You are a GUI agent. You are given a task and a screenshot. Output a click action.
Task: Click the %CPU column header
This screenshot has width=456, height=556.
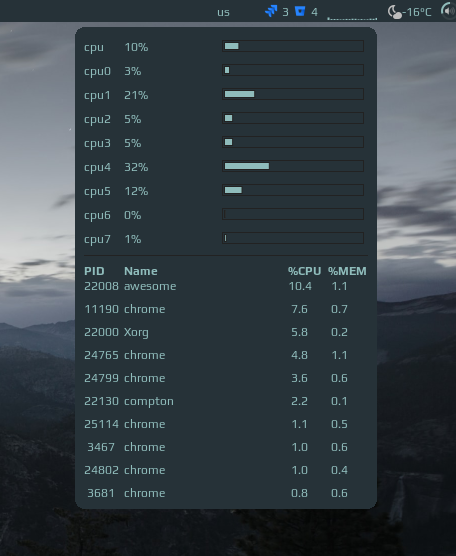(304, 271)
